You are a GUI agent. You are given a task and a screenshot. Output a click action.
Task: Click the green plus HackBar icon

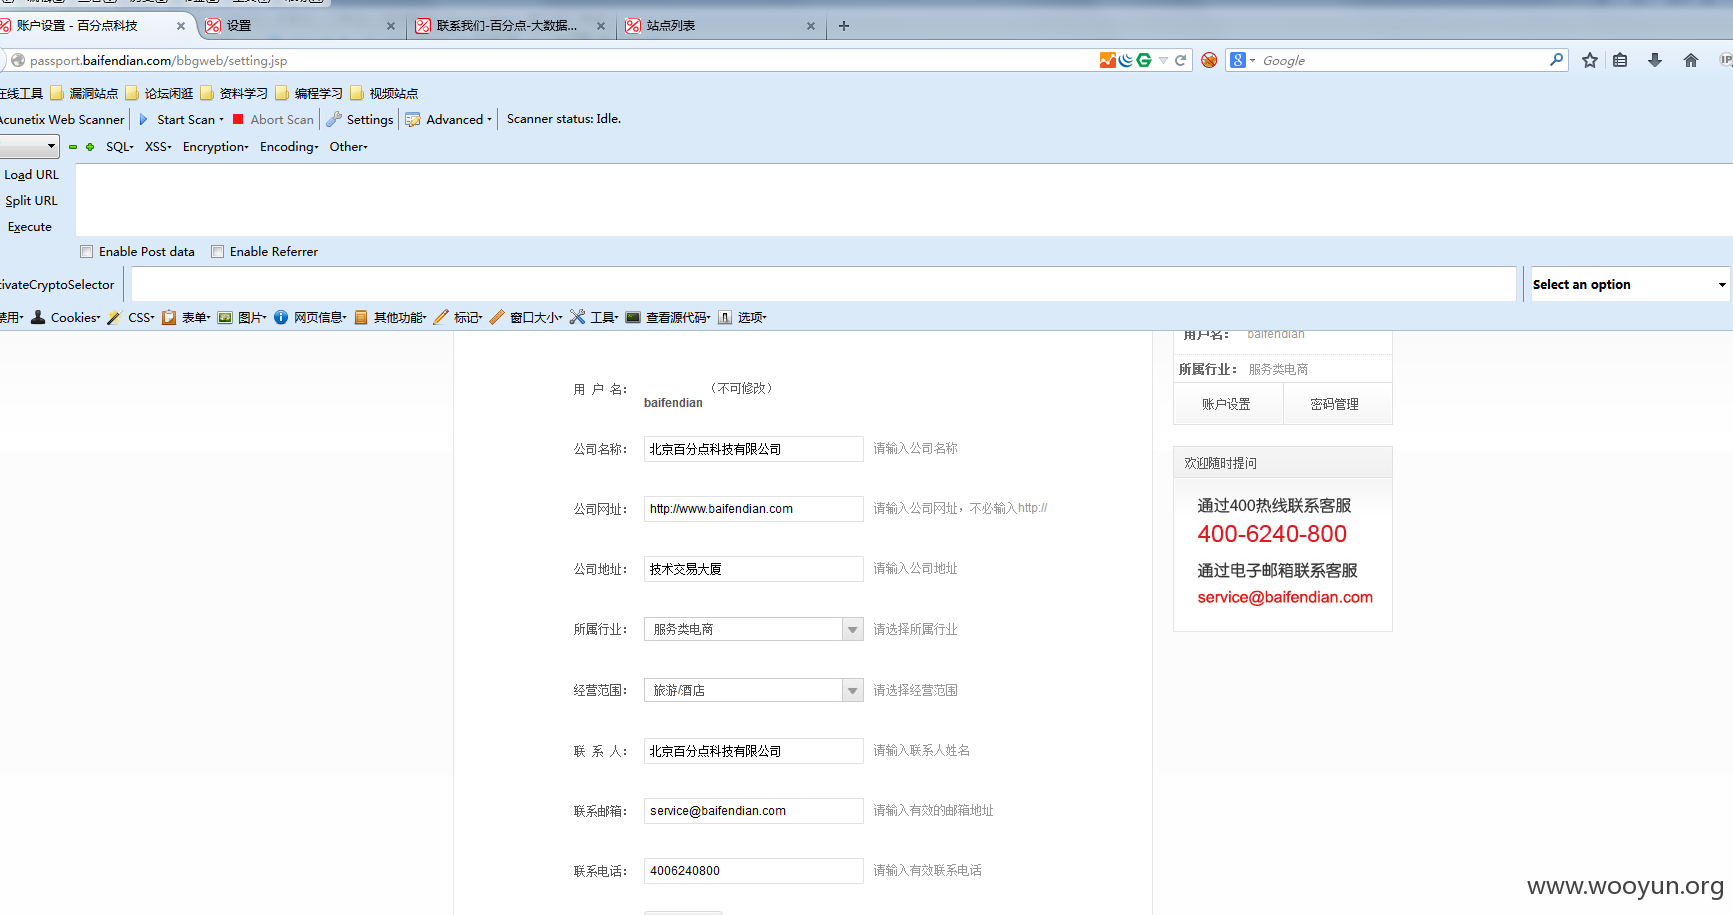click(90, 147)
